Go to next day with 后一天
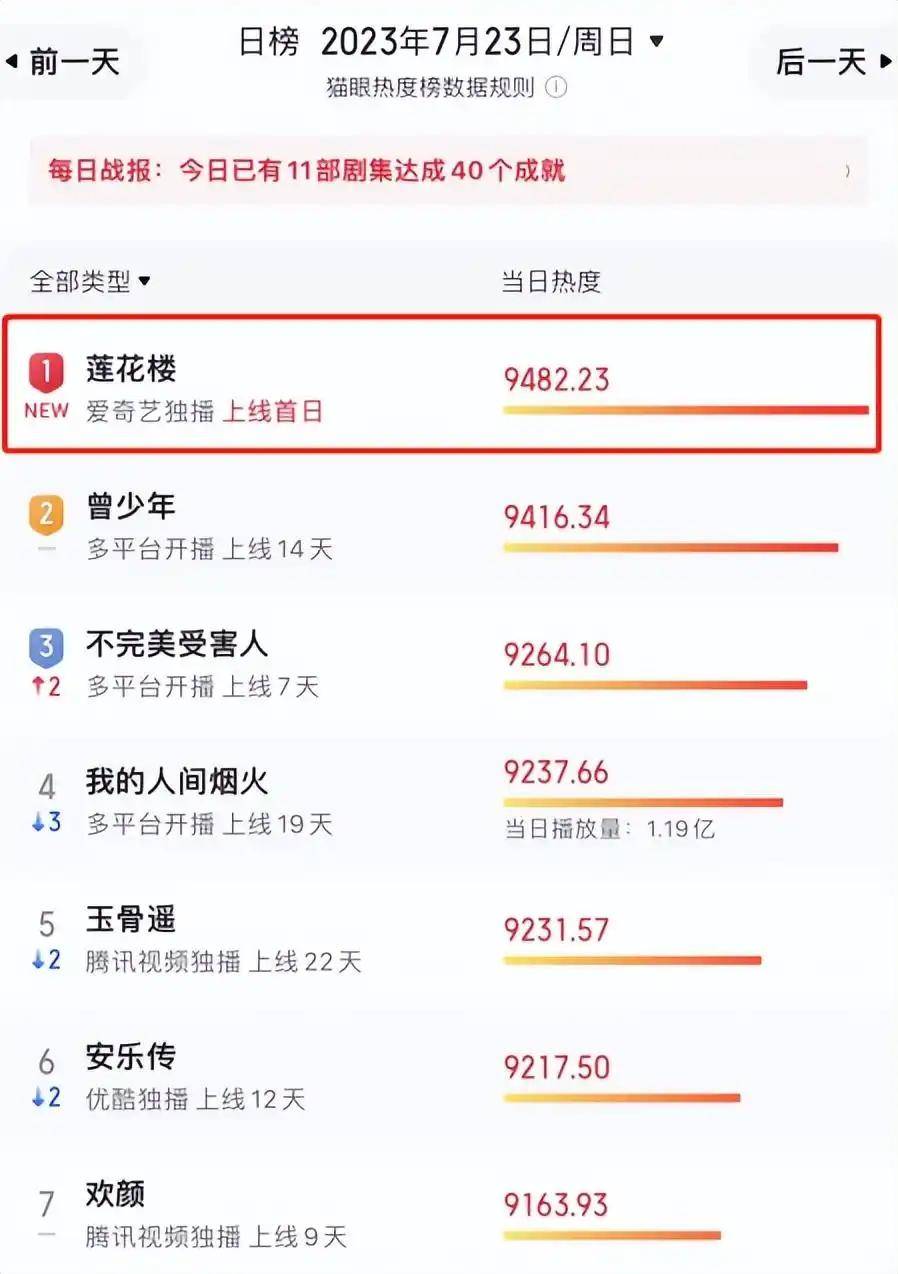This screenshot has width=898, height=1274. click(x=832, y=62)
